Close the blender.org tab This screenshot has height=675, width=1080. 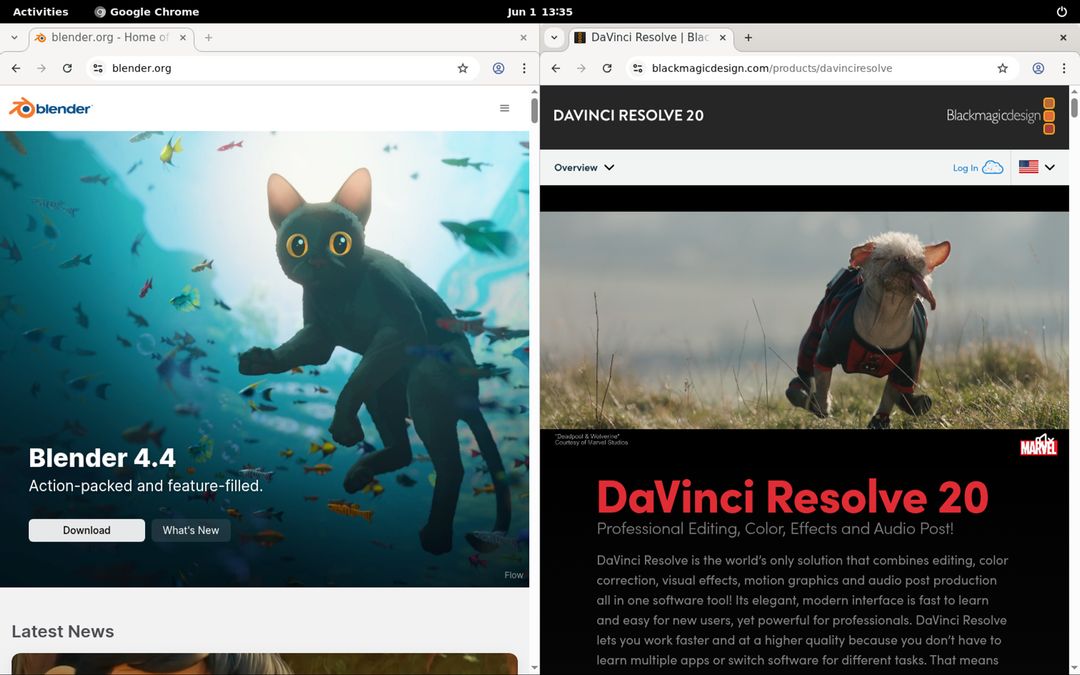(x=183, y=38)
